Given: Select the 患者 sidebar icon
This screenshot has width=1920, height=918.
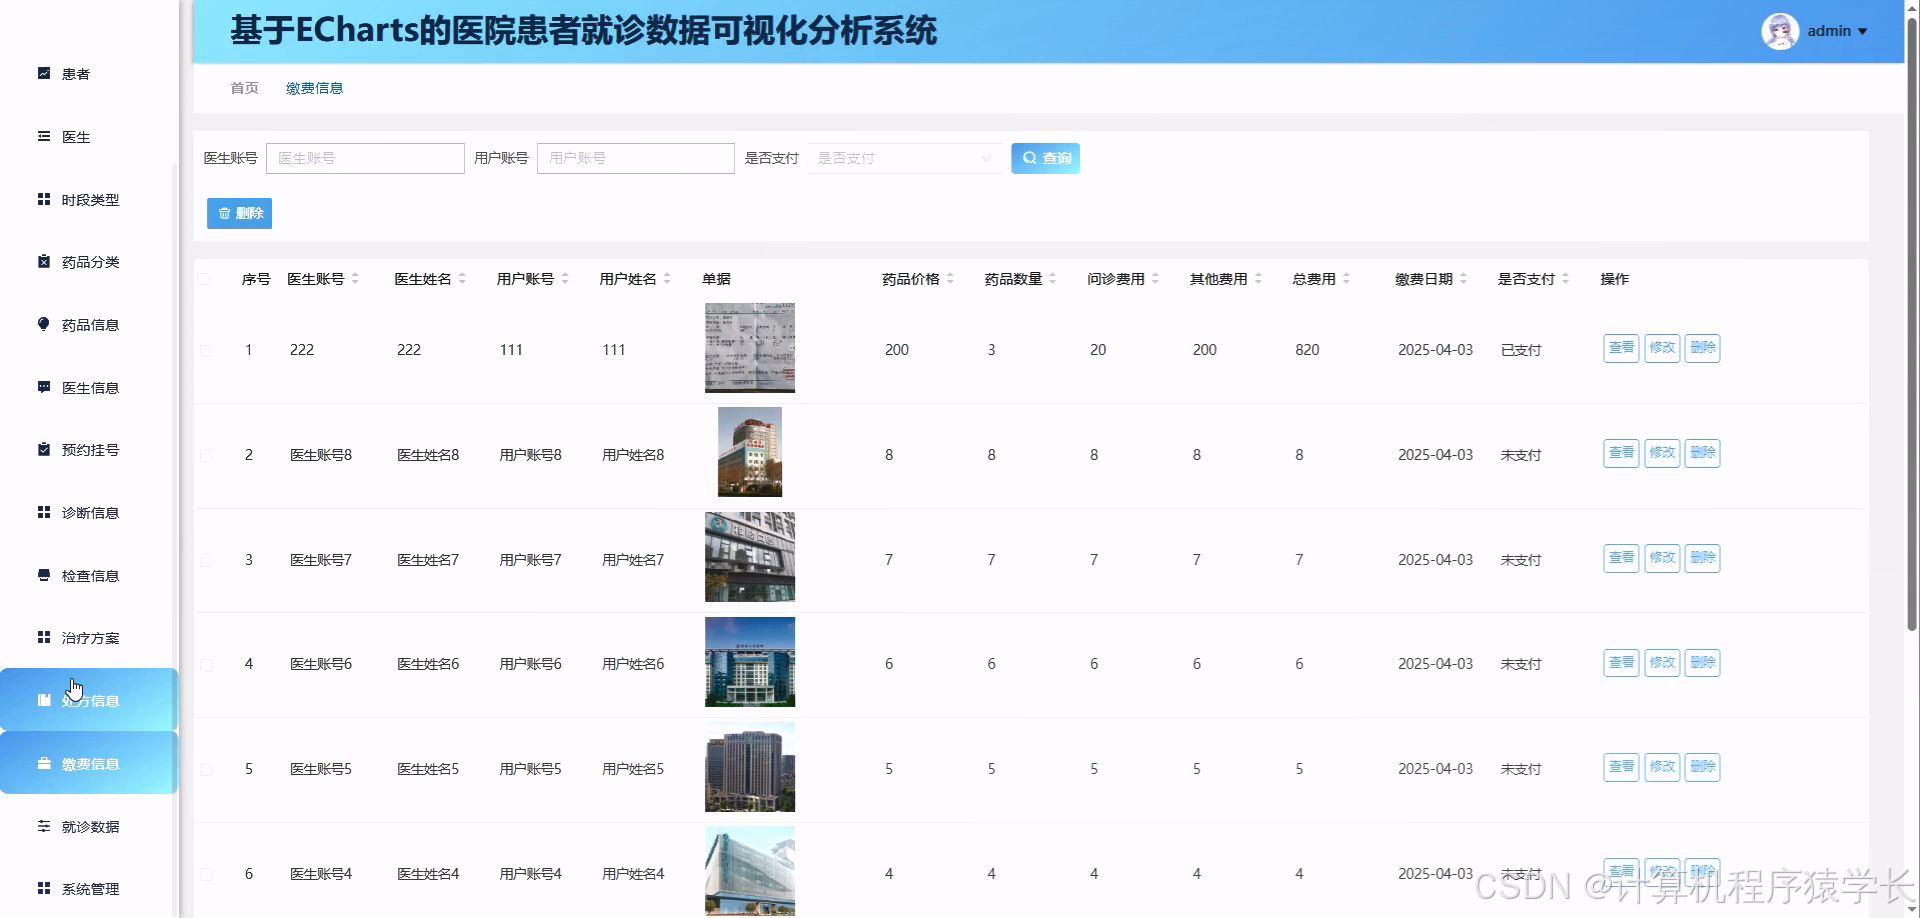Looking at the screenshot, I should pos(43,74).
